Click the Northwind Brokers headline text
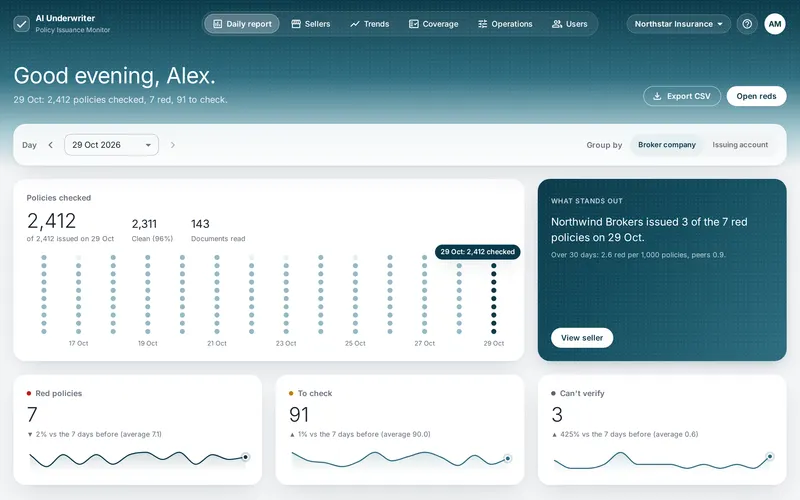This screenshot has width=800, height=500. click(649, 230)
